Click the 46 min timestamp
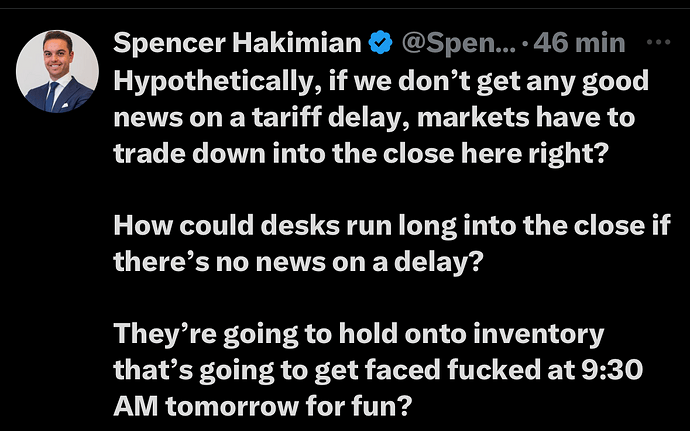Viewport: 690px width, 431px height. (579, 43)
